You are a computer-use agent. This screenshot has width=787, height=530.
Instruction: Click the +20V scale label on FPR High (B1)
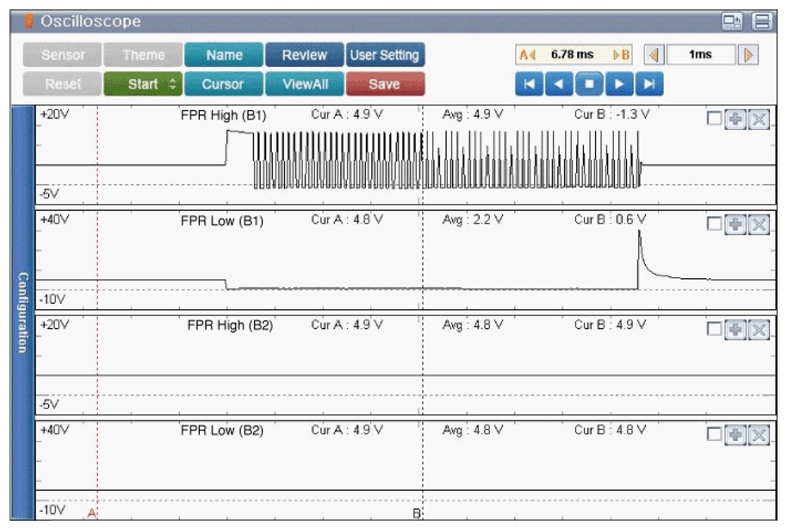(55, 114)
